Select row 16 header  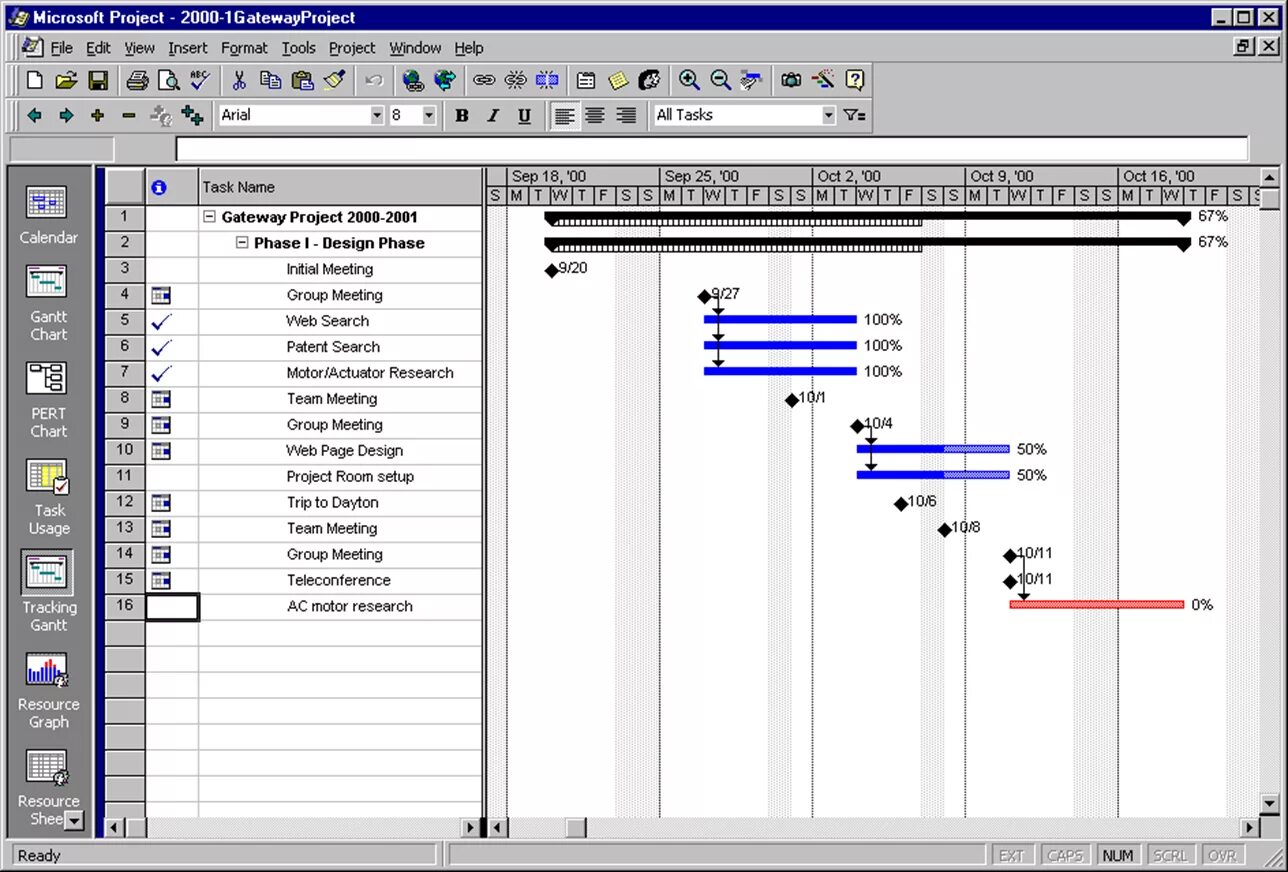[125, 606]
